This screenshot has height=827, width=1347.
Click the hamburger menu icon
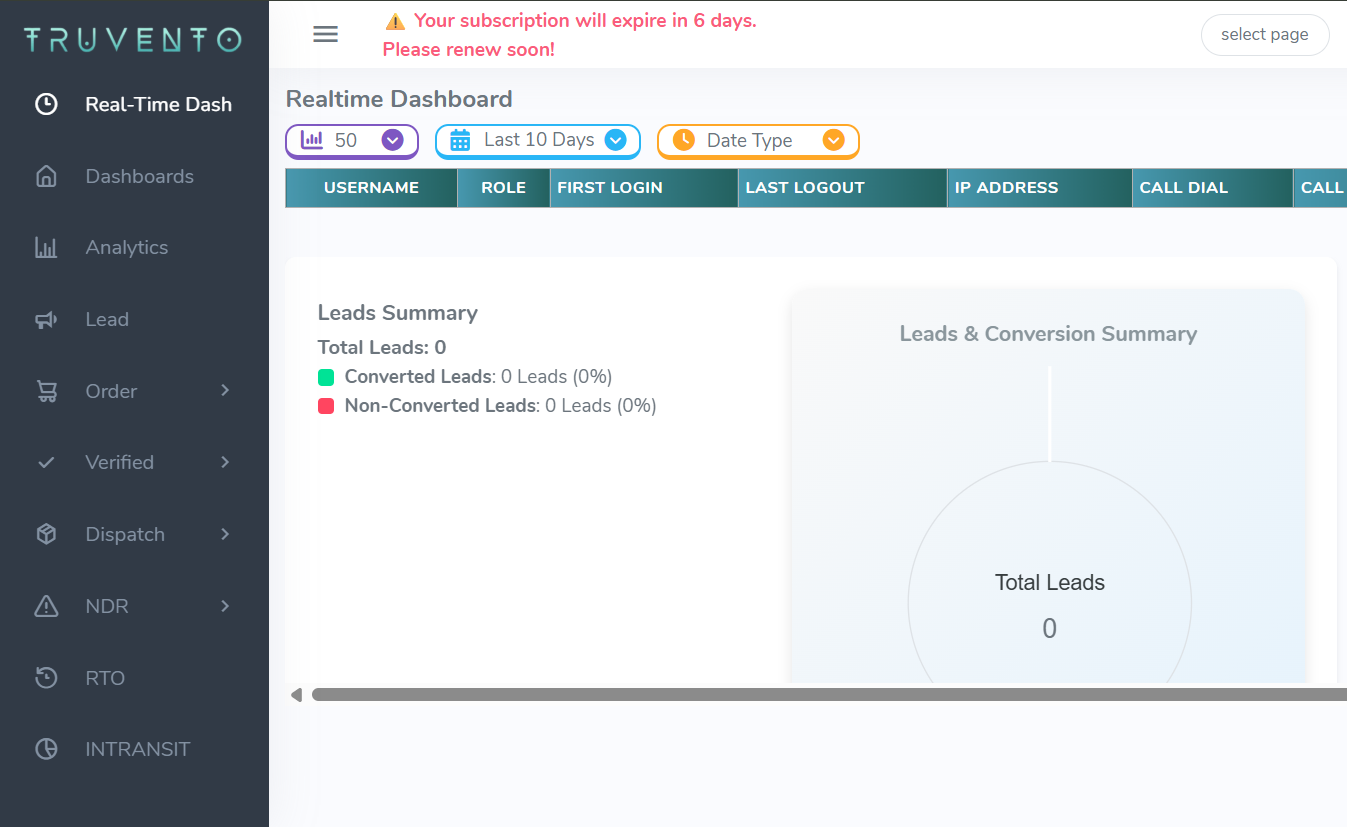(325, 34)
